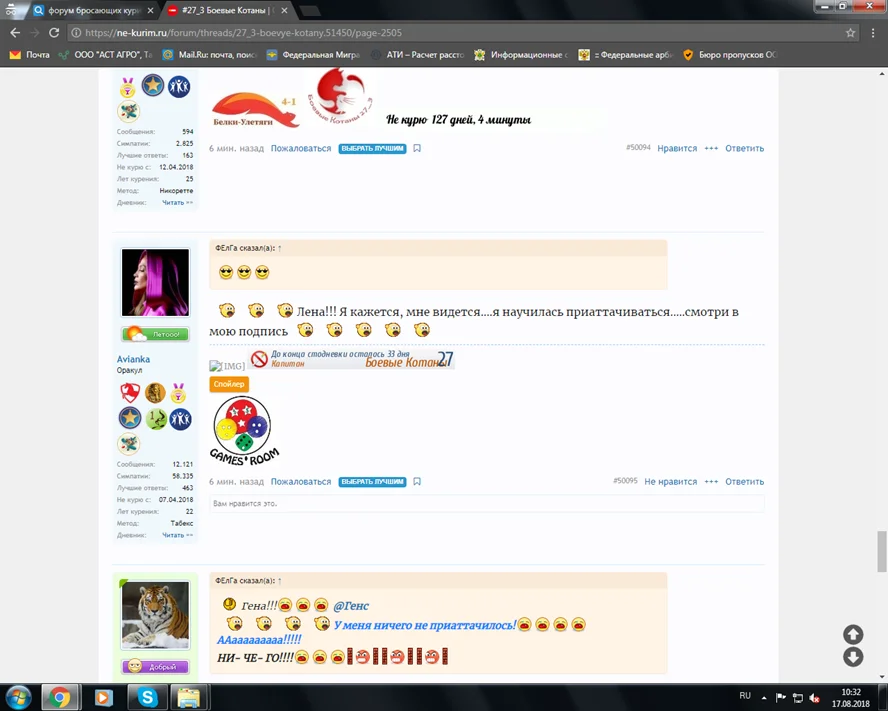Open the first poster's diary Читать link
888x711 pixels.
click(177, 202)
